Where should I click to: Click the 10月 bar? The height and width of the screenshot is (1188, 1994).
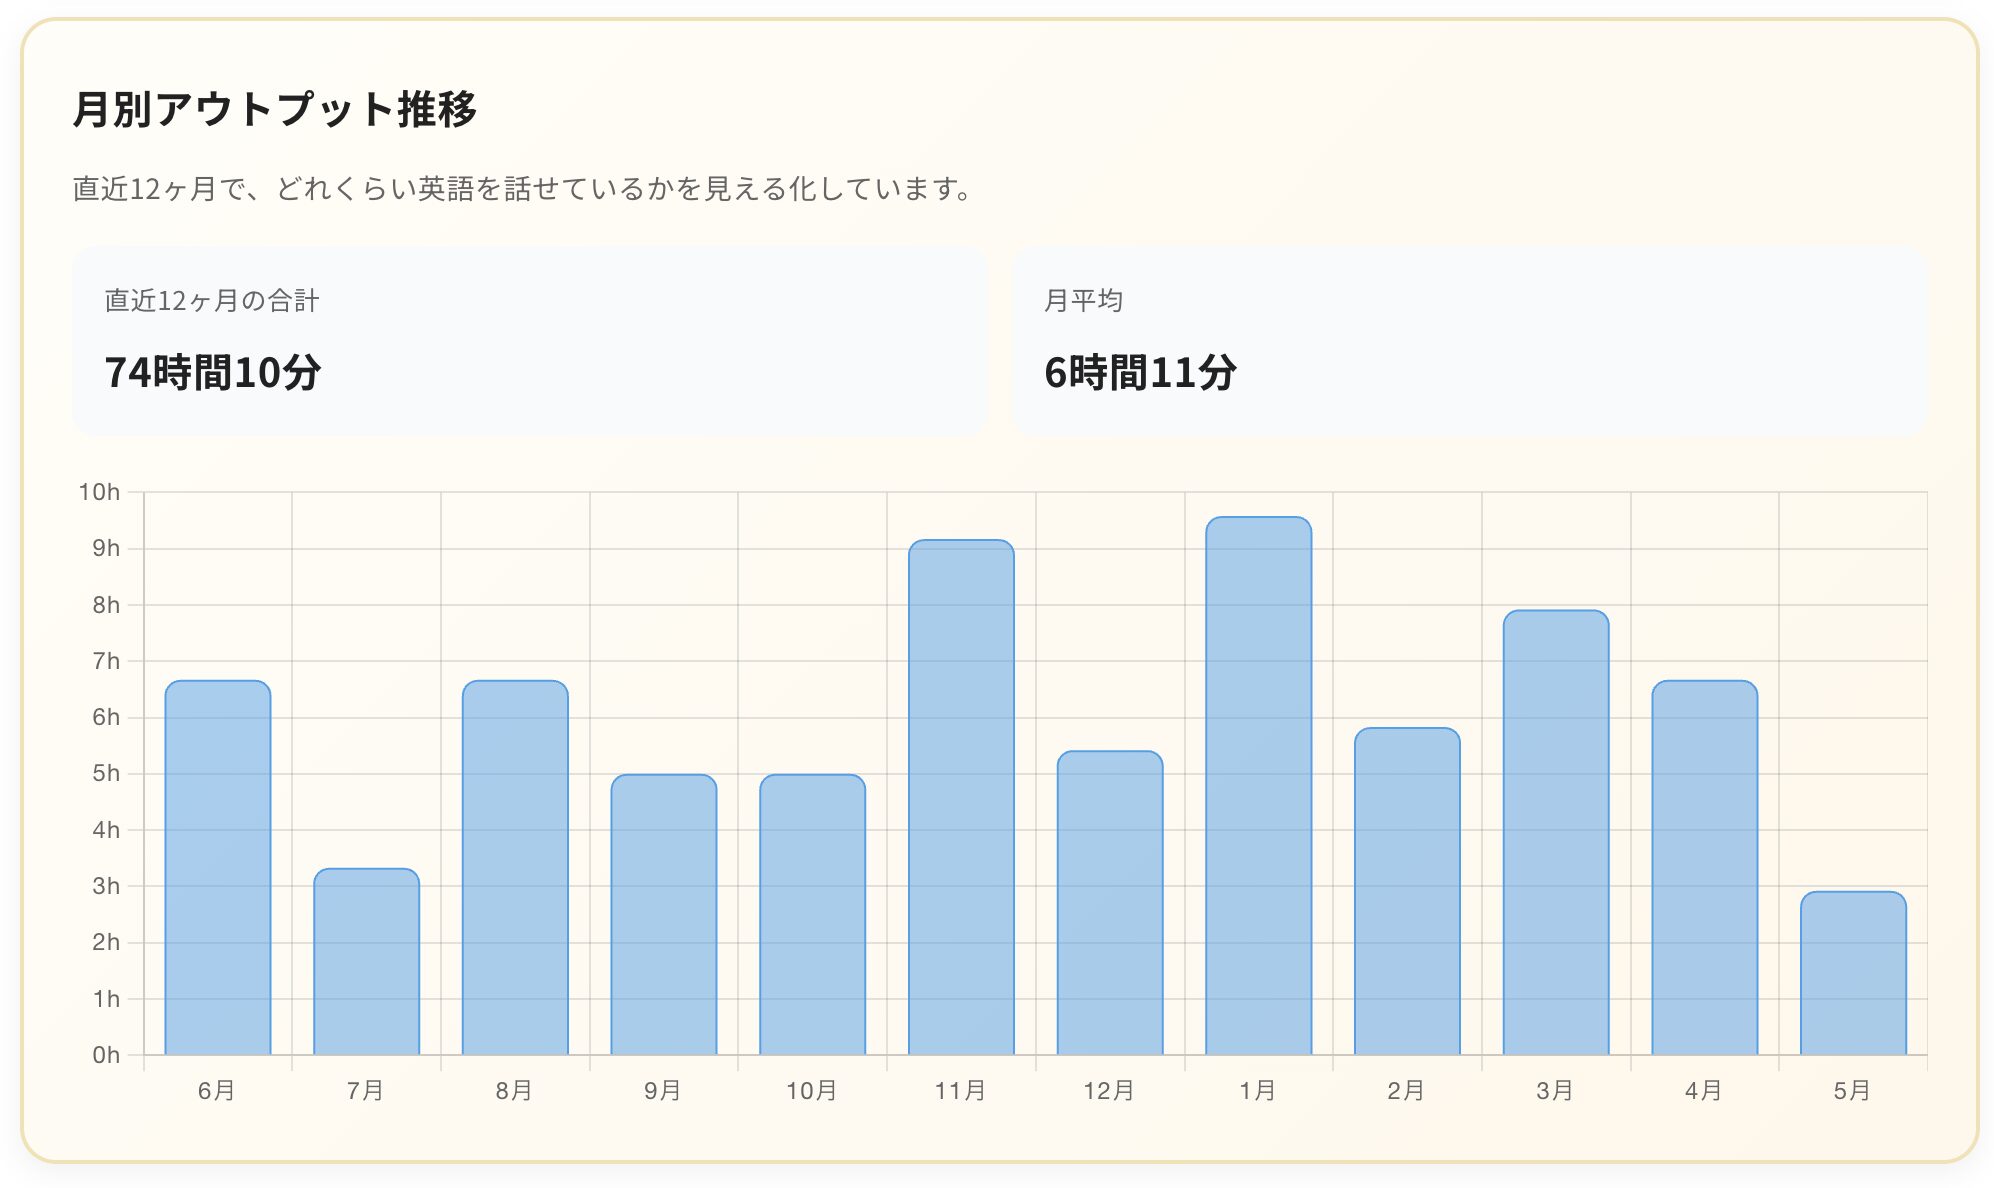(813, 914)
